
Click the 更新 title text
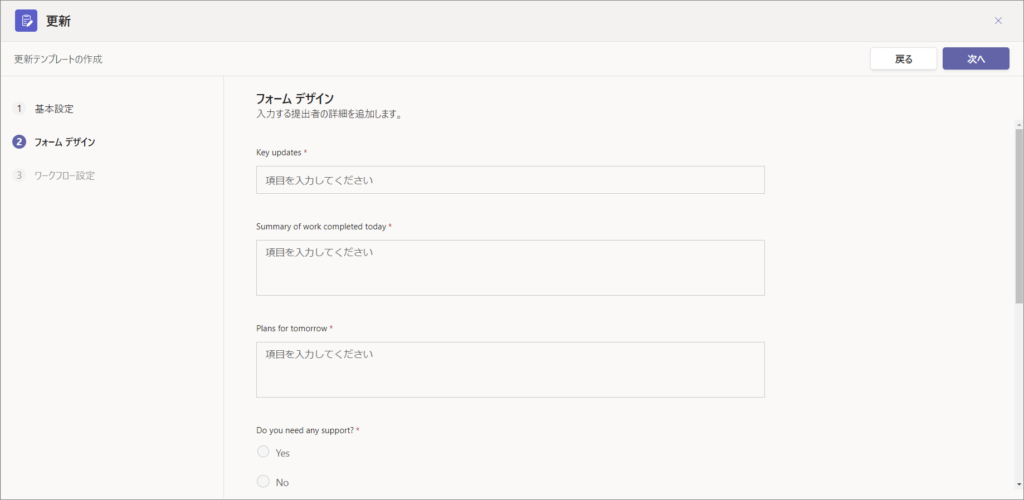coord(59,21)
